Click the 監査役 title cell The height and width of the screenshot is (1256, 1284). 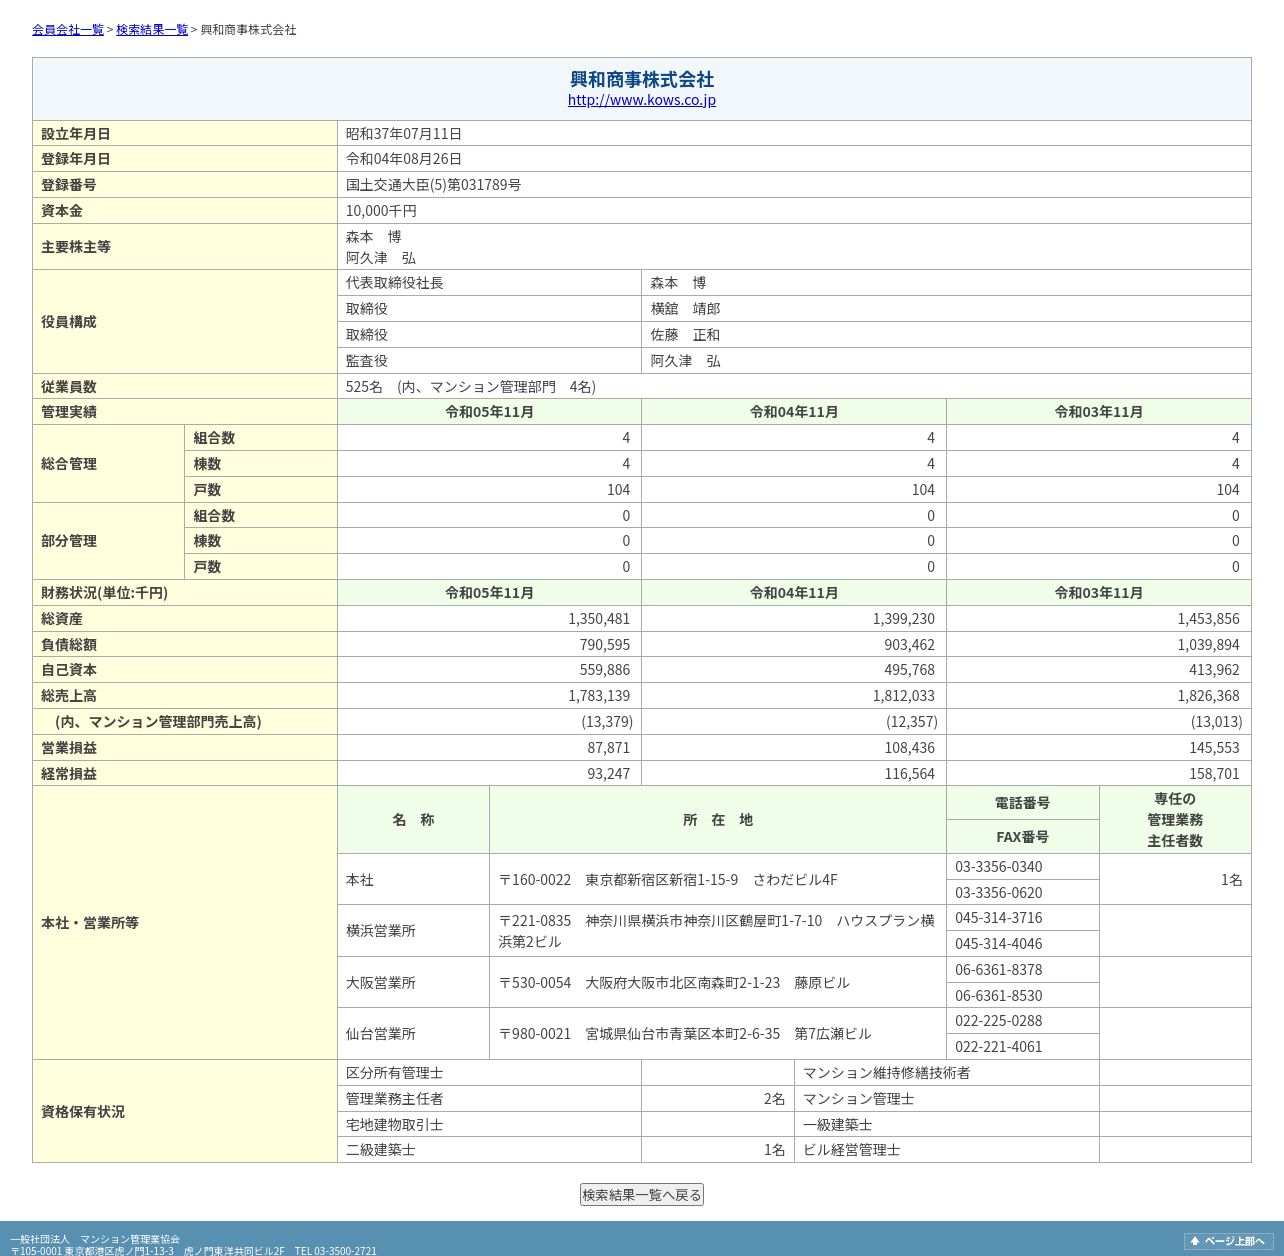(x=490, y=361)
